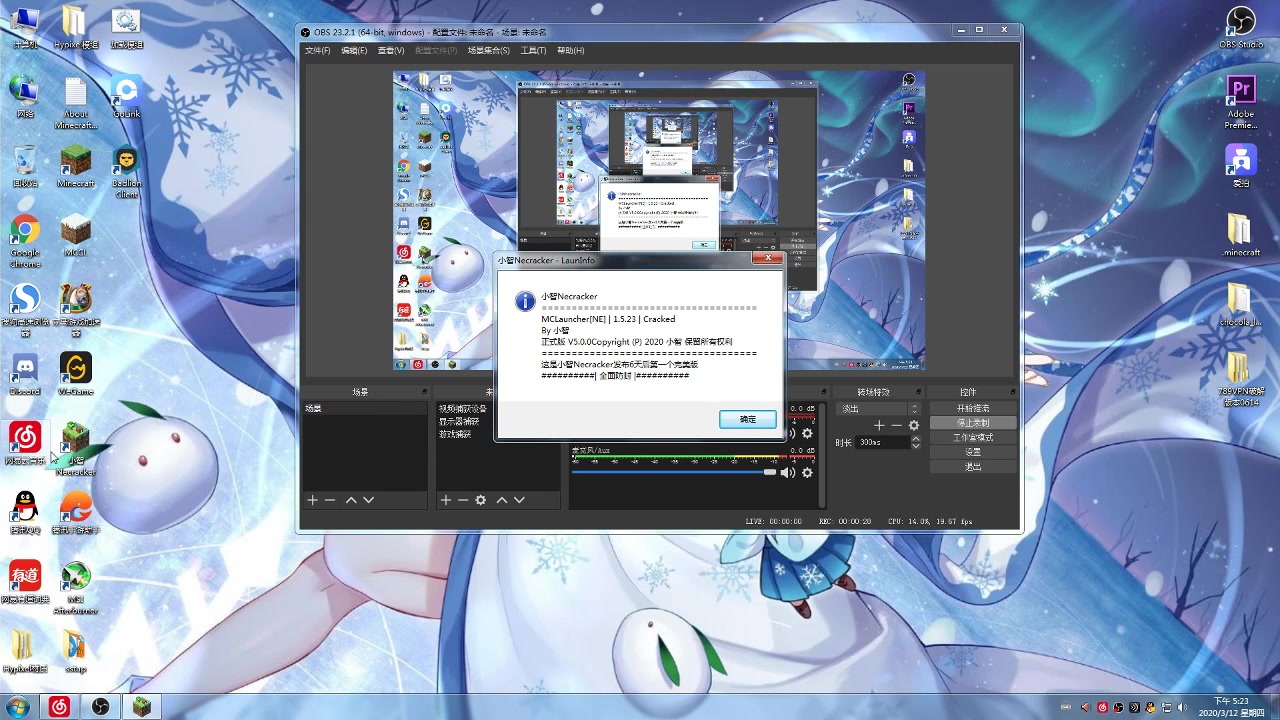Open 小智 Necracker desktop shortcut
This screenshot has width=1280, height=720.
[x=76, y=448]
